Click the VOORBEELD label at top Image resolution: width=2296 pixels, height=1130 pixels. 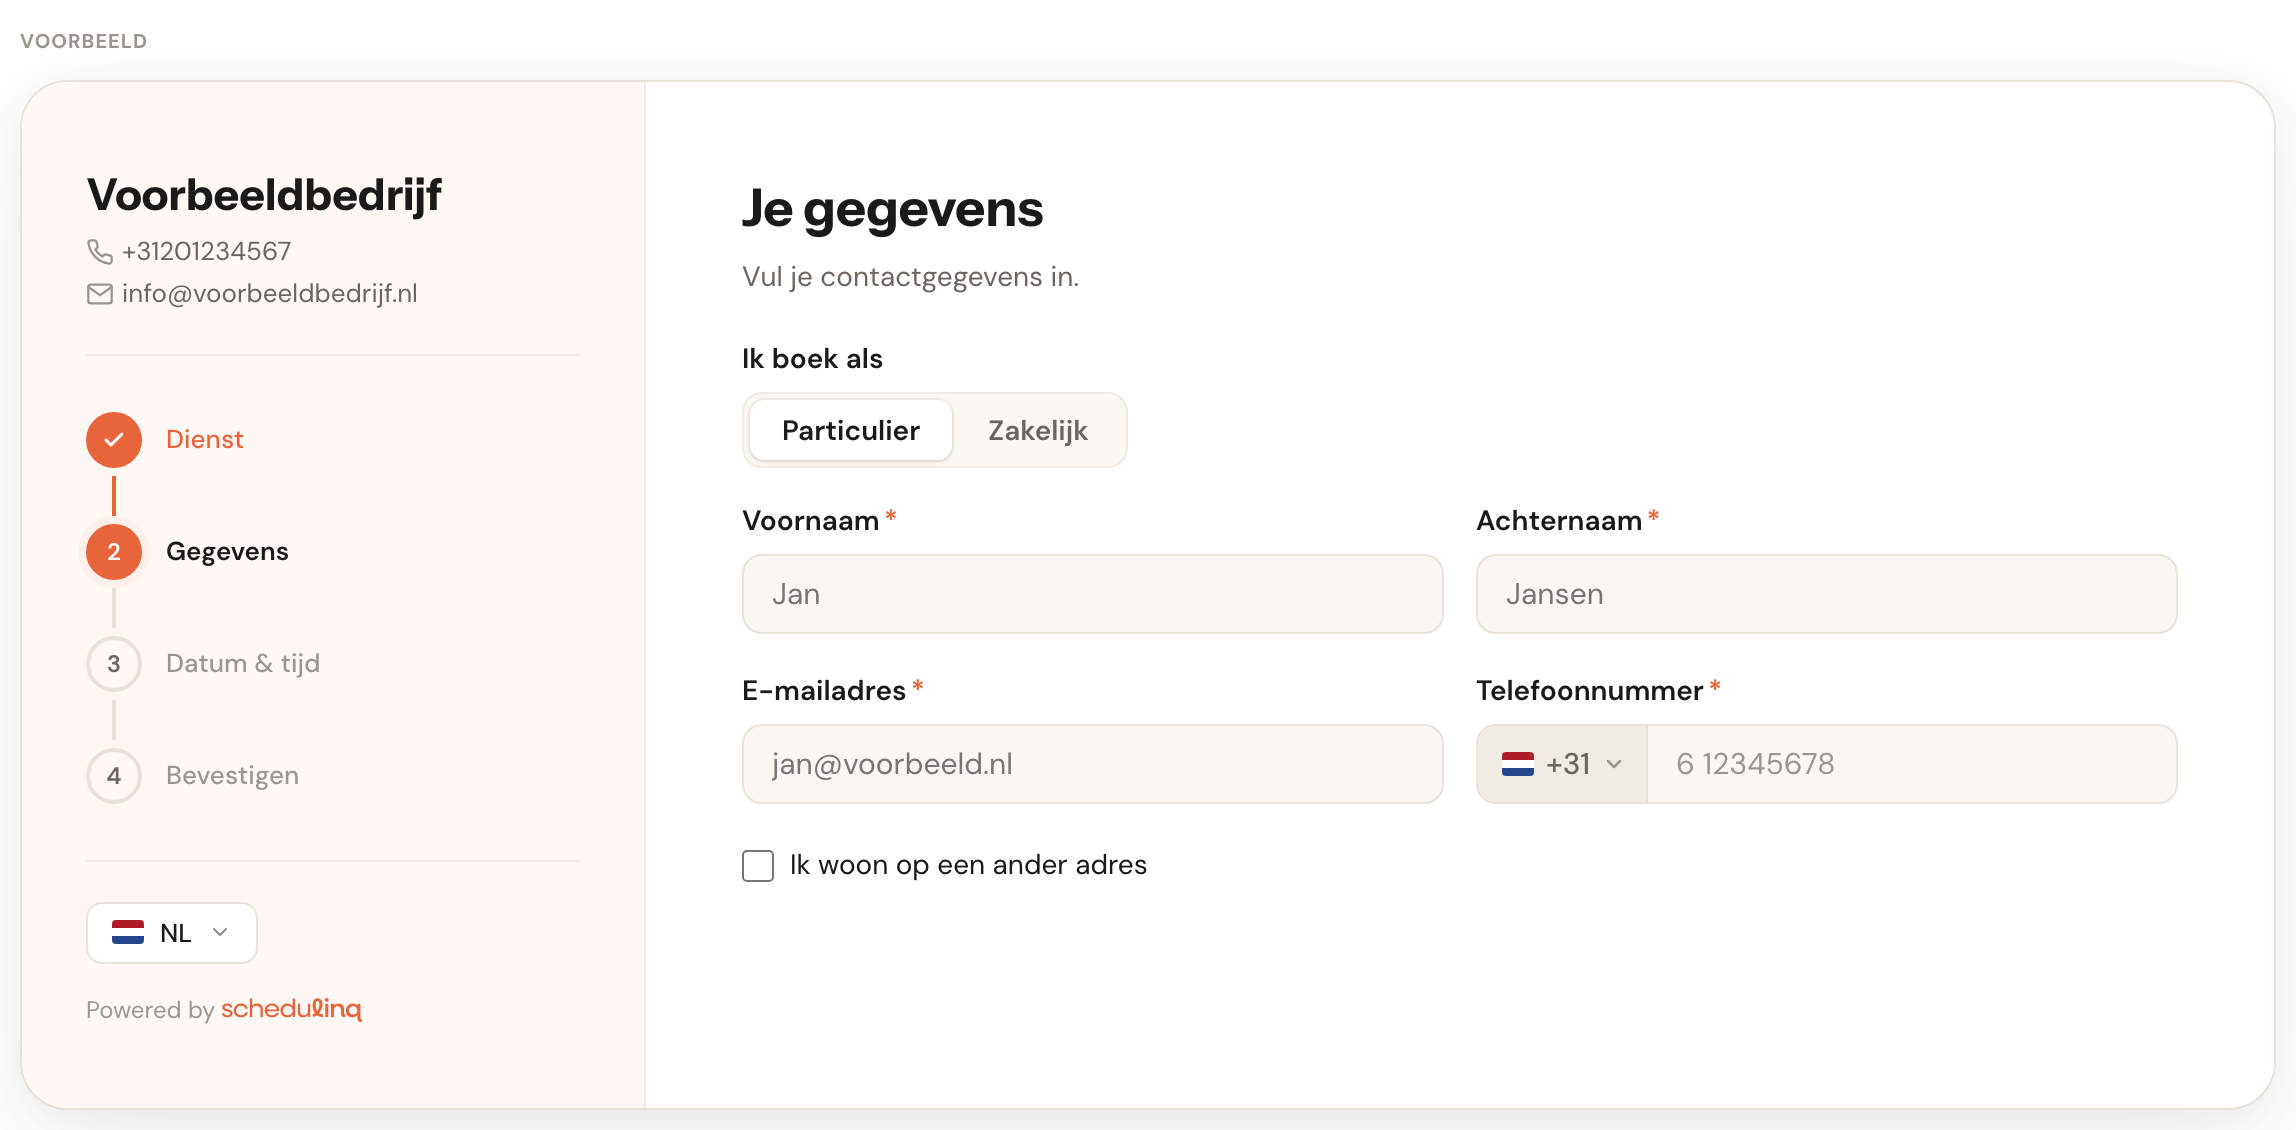[84, 41]
